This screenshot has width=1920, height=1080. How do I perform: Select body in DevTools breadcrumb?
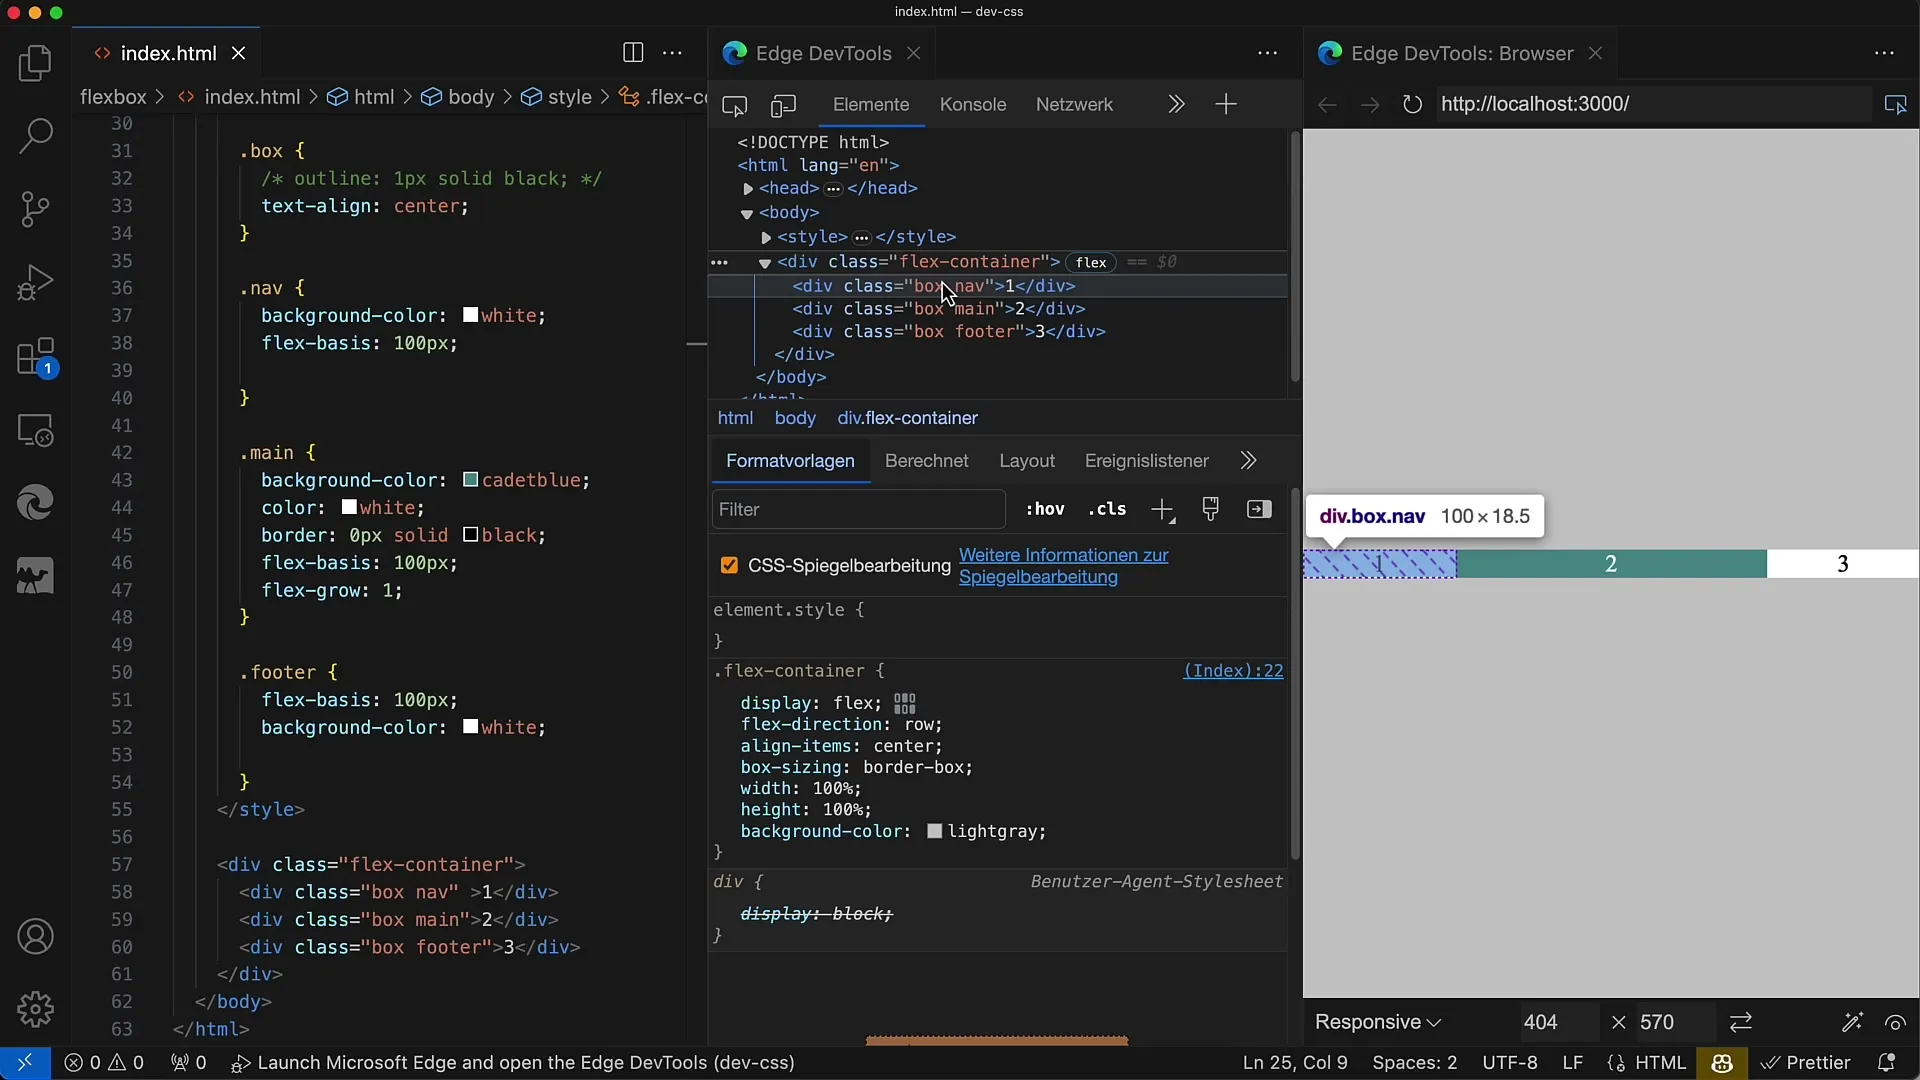click(x=795, y=418)
